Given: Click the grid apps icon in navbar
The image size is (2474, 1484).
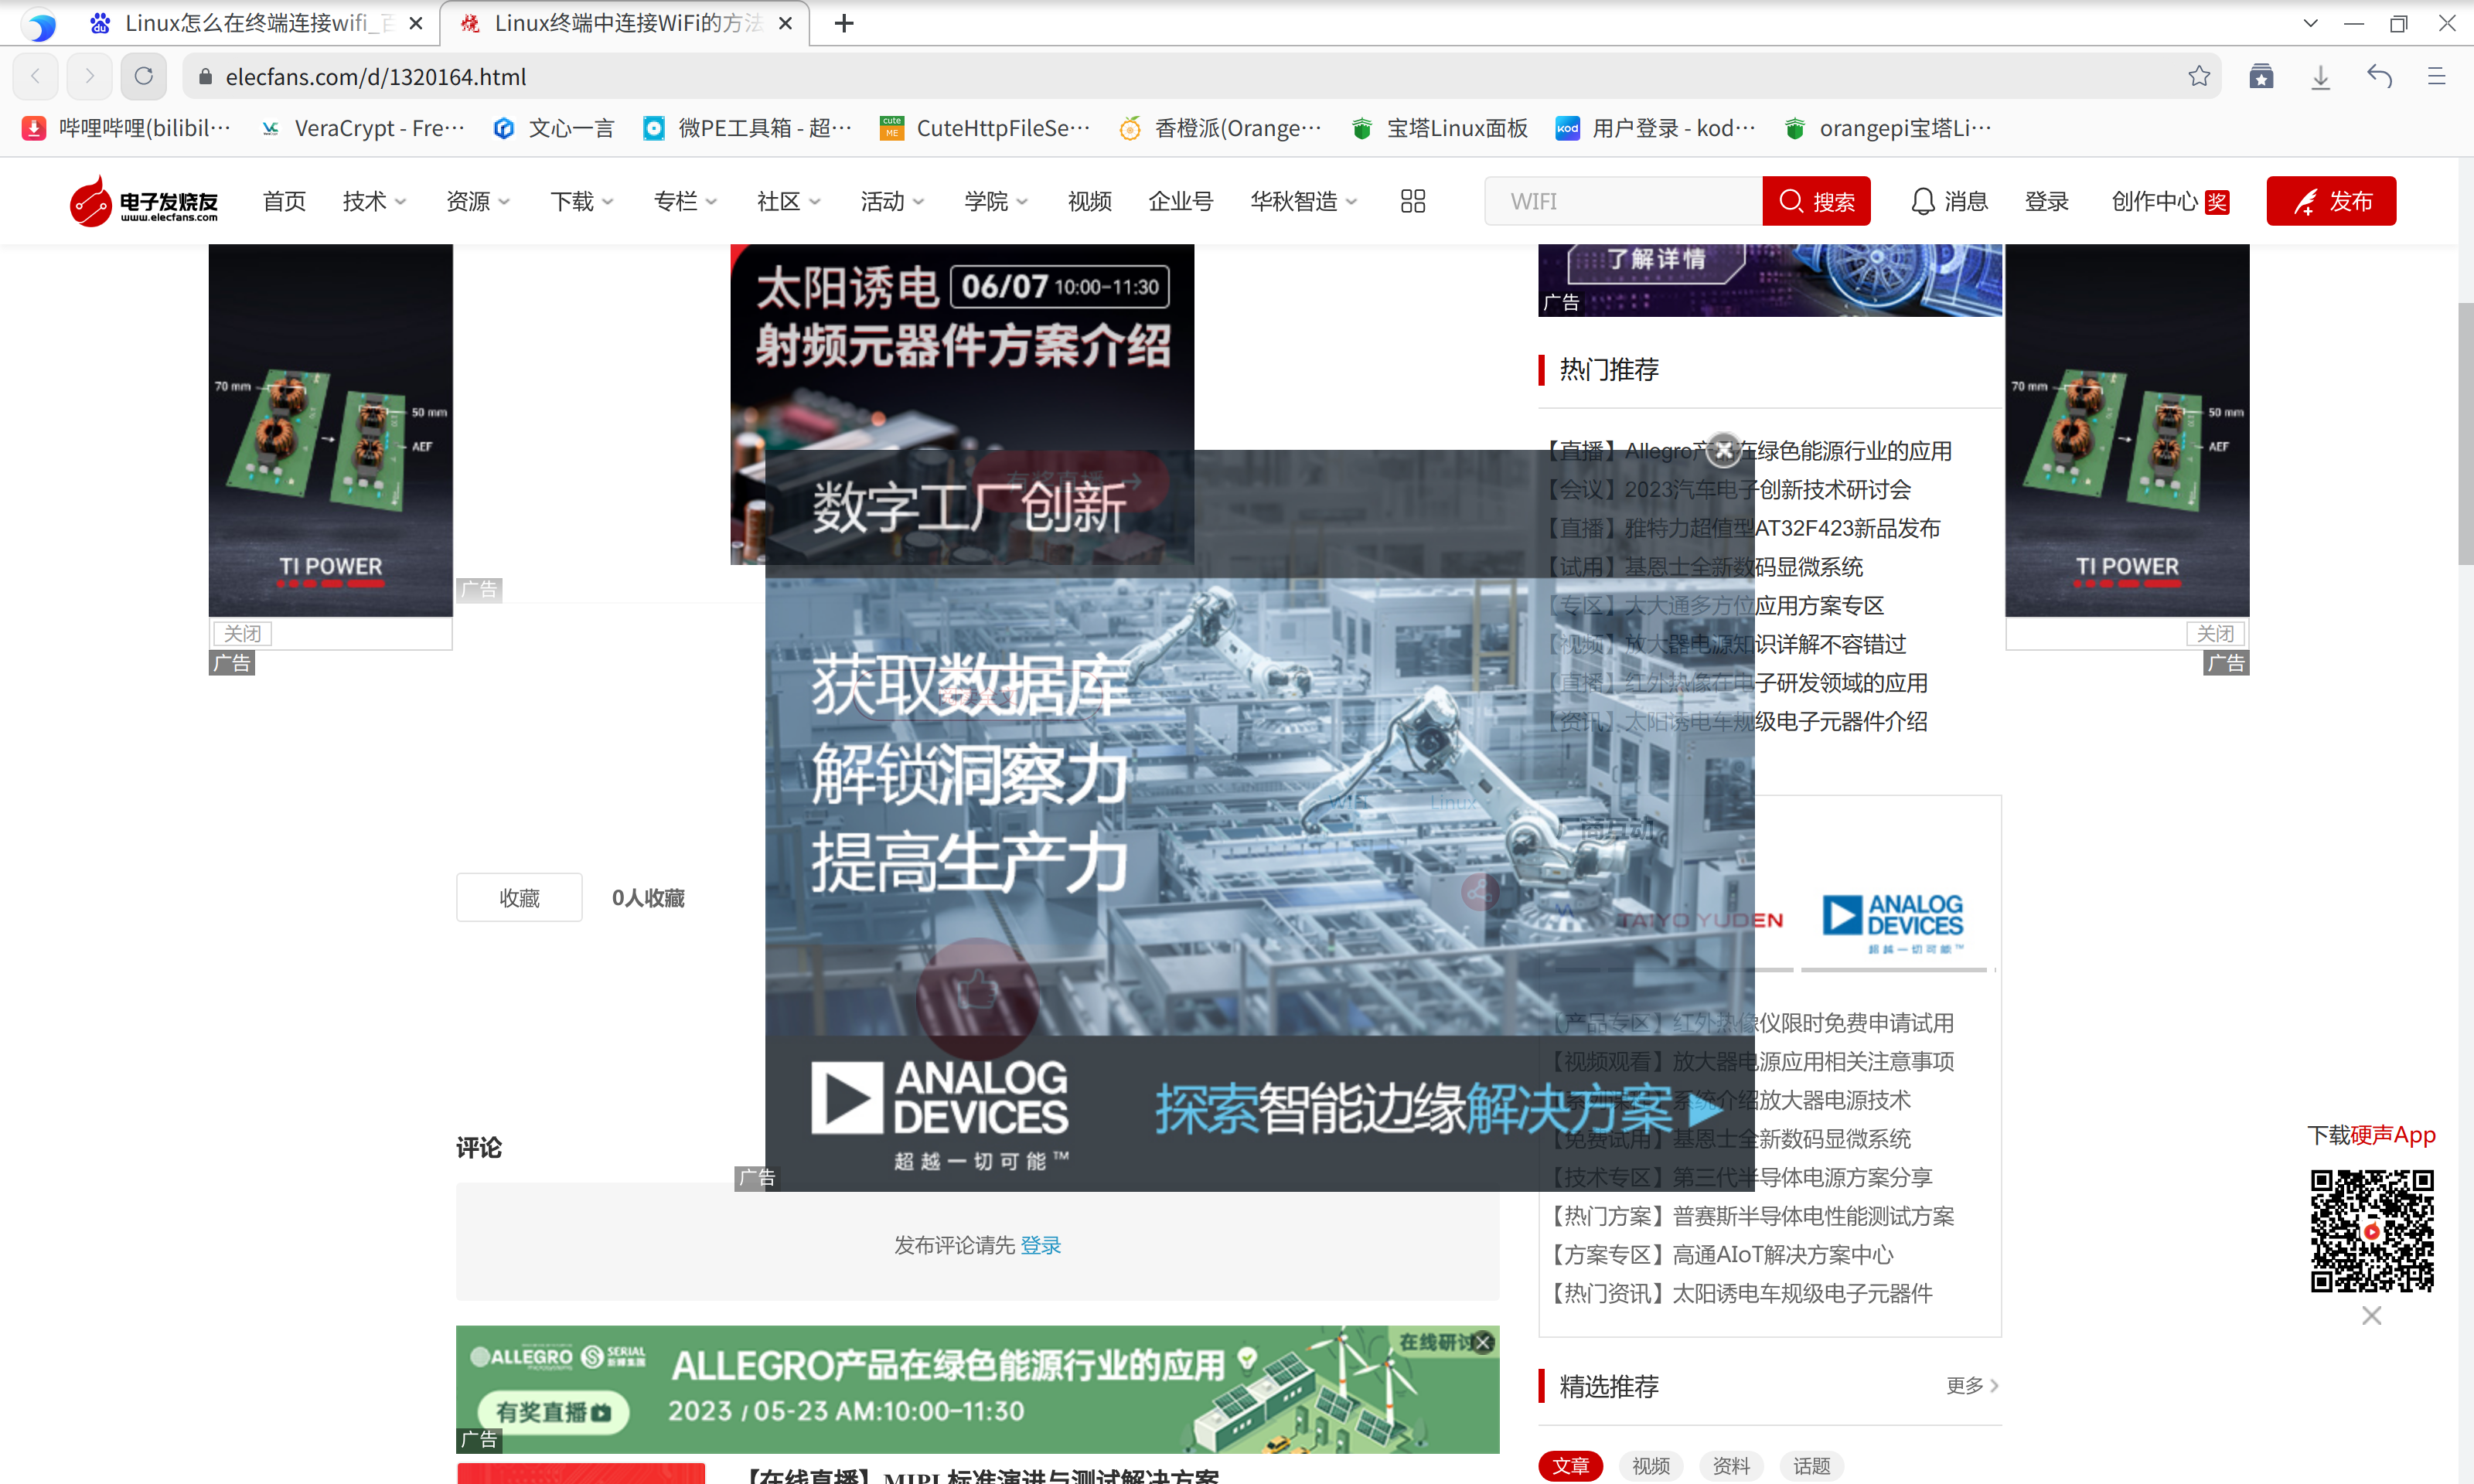Looking at the screenshot, I should pyautogui.click(x=1412, y=201).
